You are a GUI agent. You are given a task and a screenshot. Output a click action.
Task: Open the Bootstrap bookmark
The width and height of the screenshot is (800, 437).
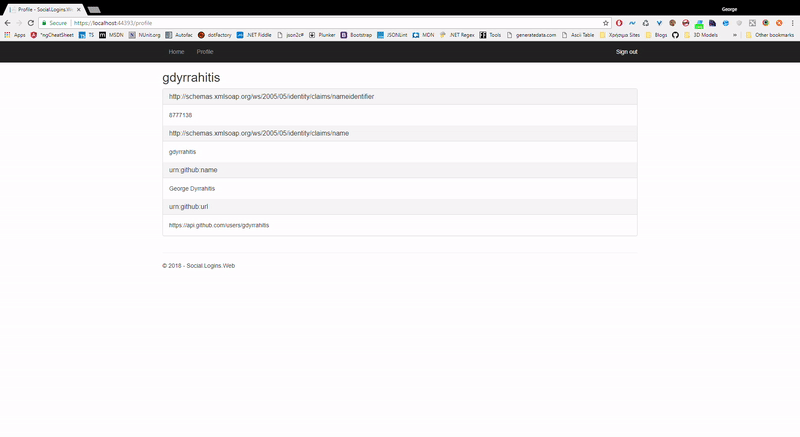[x=356, y=35]
